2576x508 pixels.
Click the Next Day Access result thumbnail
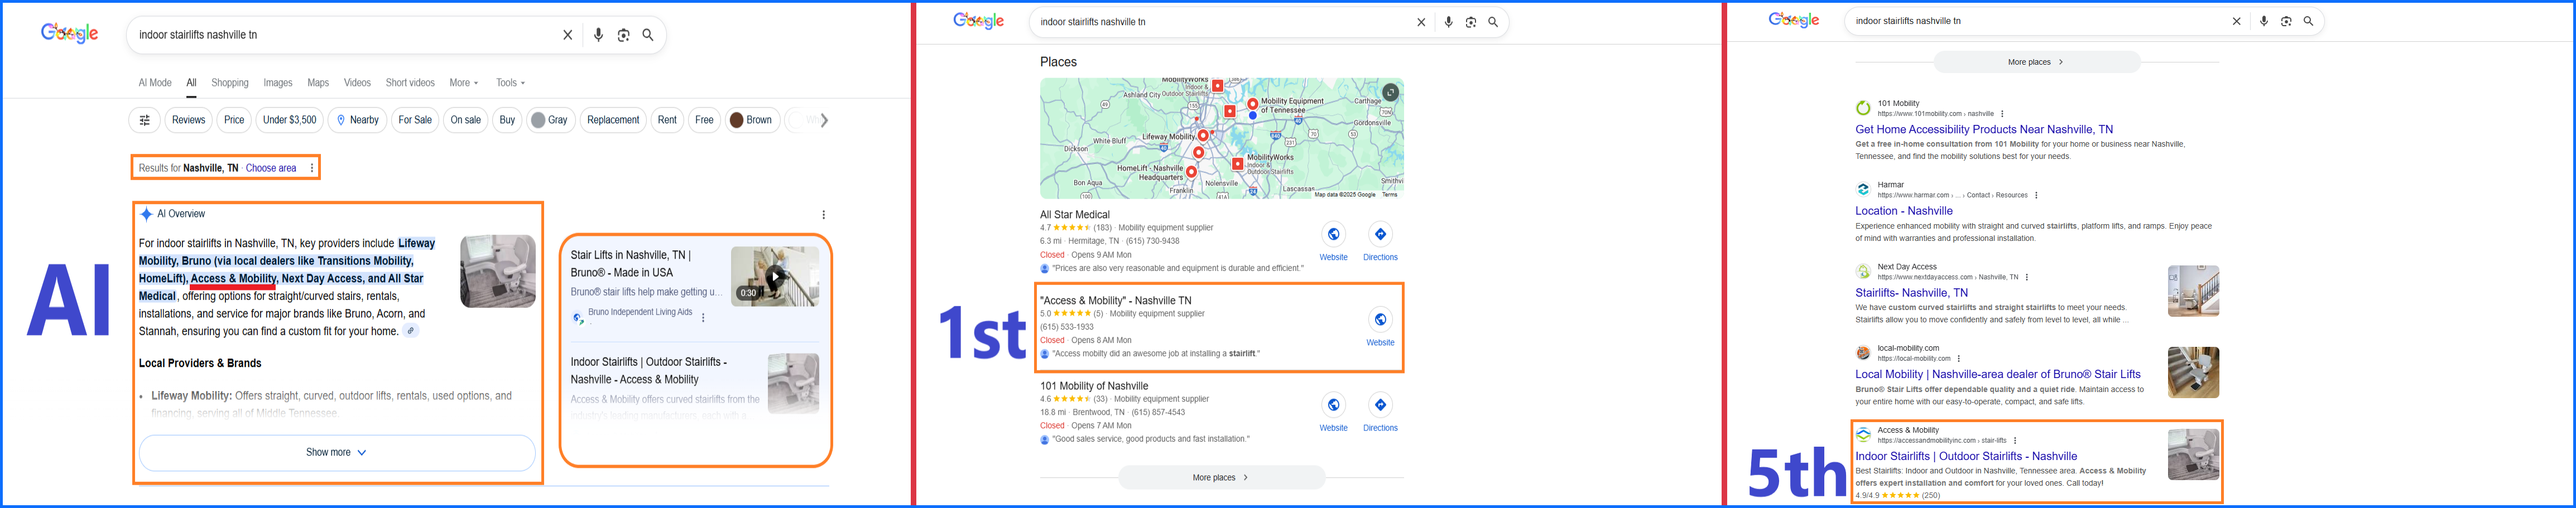2193,291
